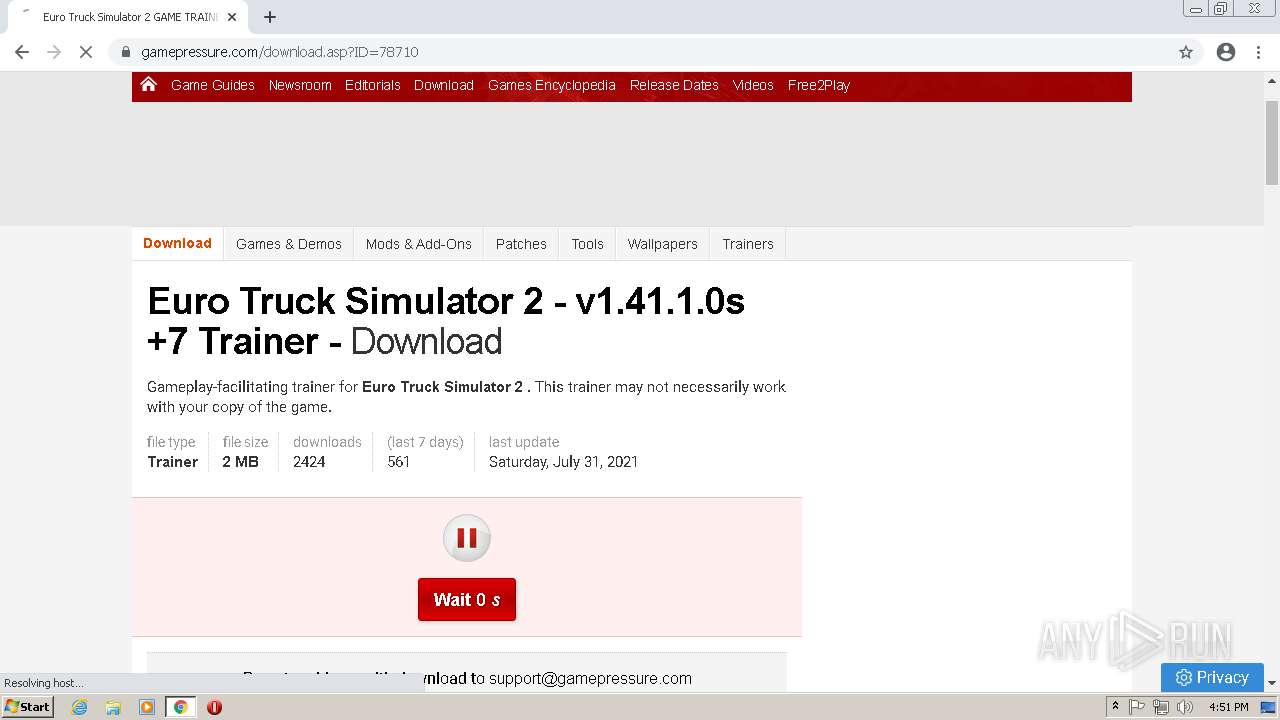Bookmark this page with the star icon
The image size is (1280, 720).
tap(1186, 52)
